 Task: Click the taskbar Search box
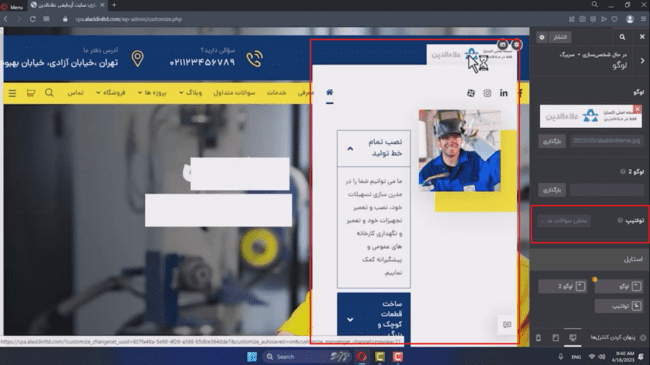click(307, 357)
